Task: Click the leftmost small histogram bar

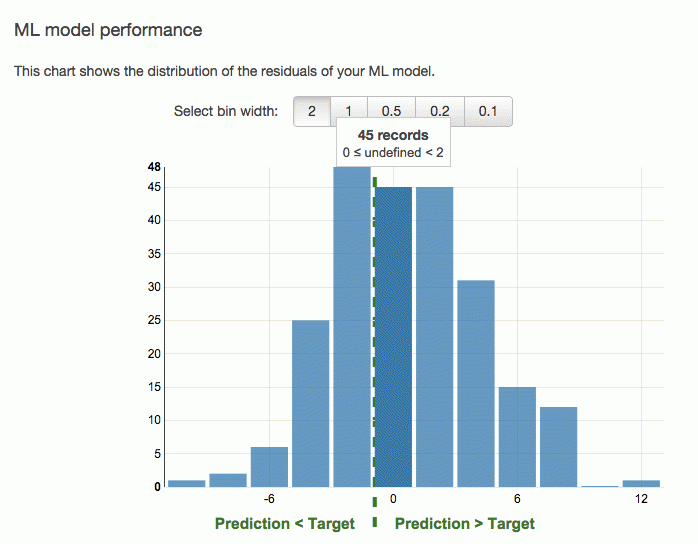Action: [187, 483]
